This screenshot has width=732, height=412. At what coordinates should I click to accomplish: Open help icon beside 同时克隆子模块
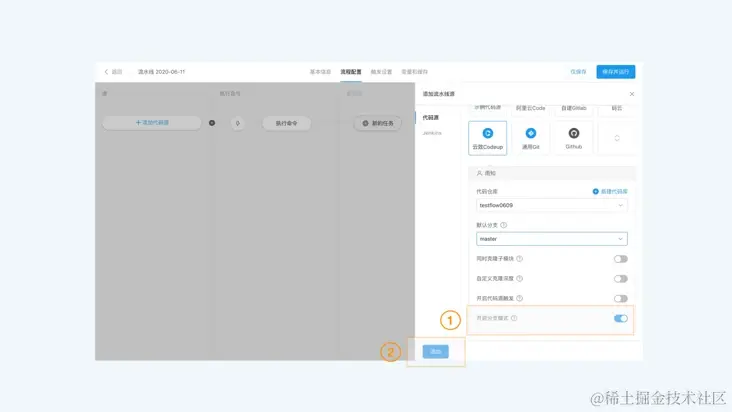pyautogui.click(x=520, y=258)
